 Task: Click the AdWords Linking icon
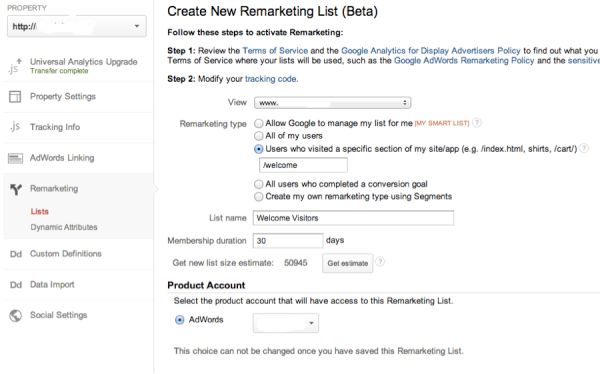tap(15, 158)
